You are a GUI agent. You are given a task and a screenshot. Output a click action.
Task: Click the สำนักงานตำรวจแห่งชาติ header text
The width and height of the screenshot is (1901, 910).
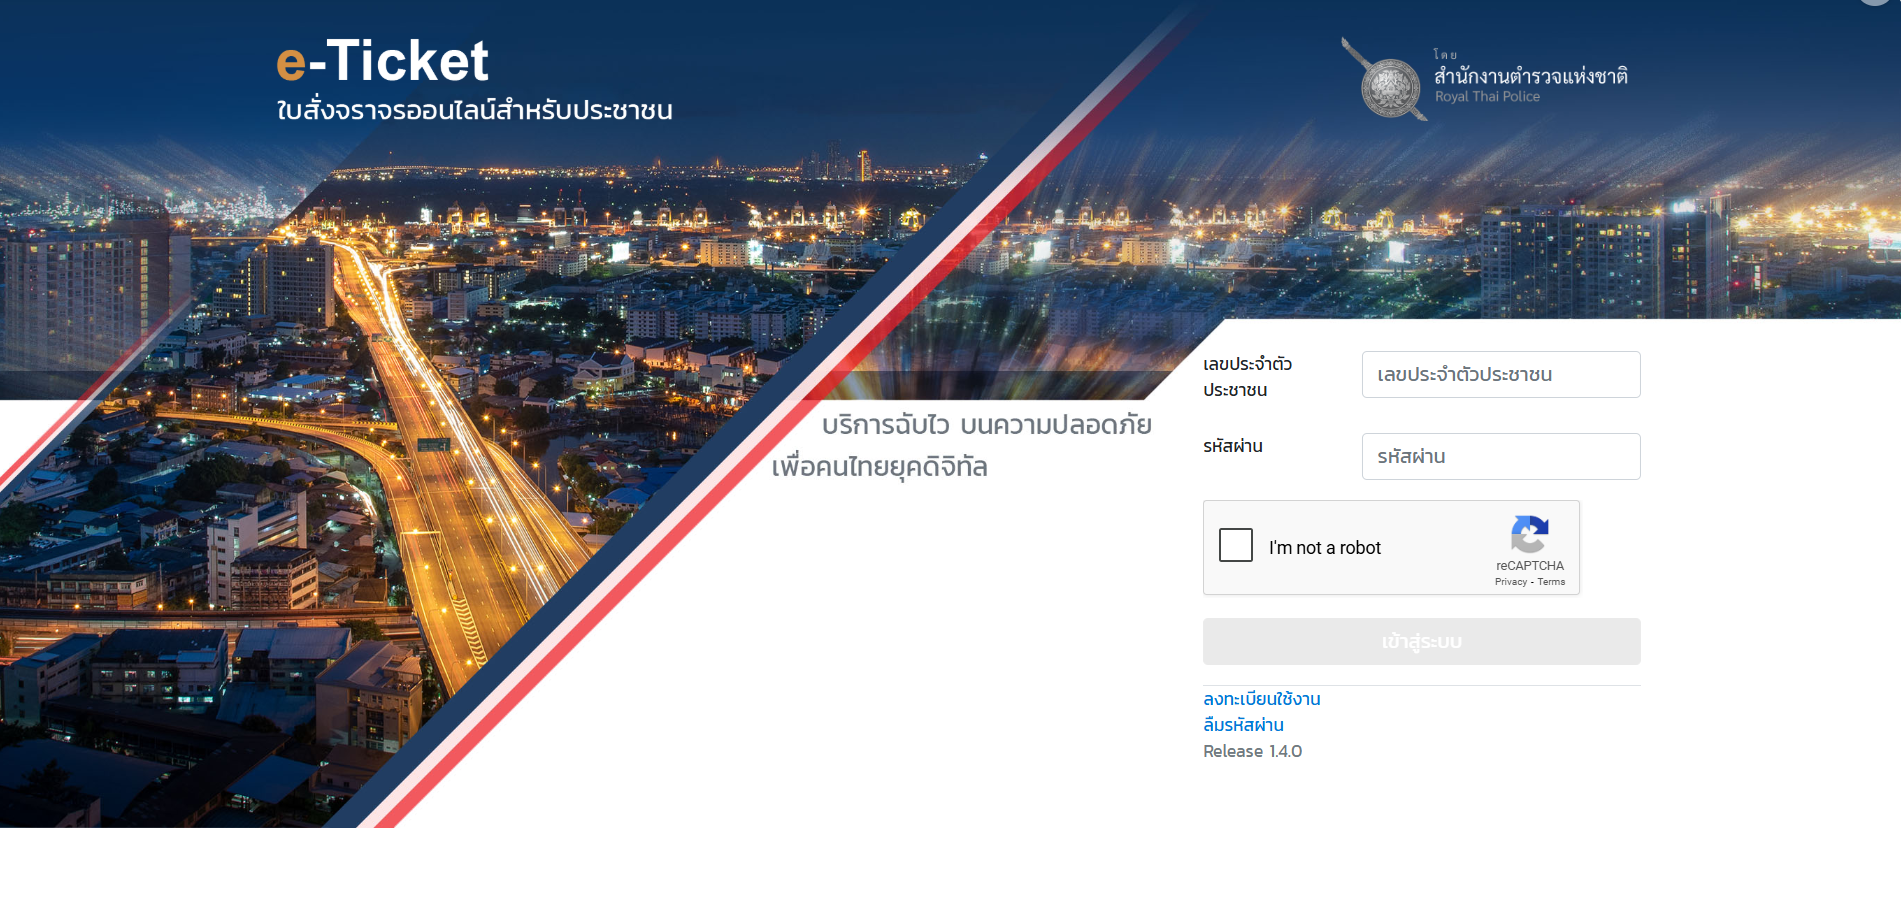click(x=1531, y=76)
